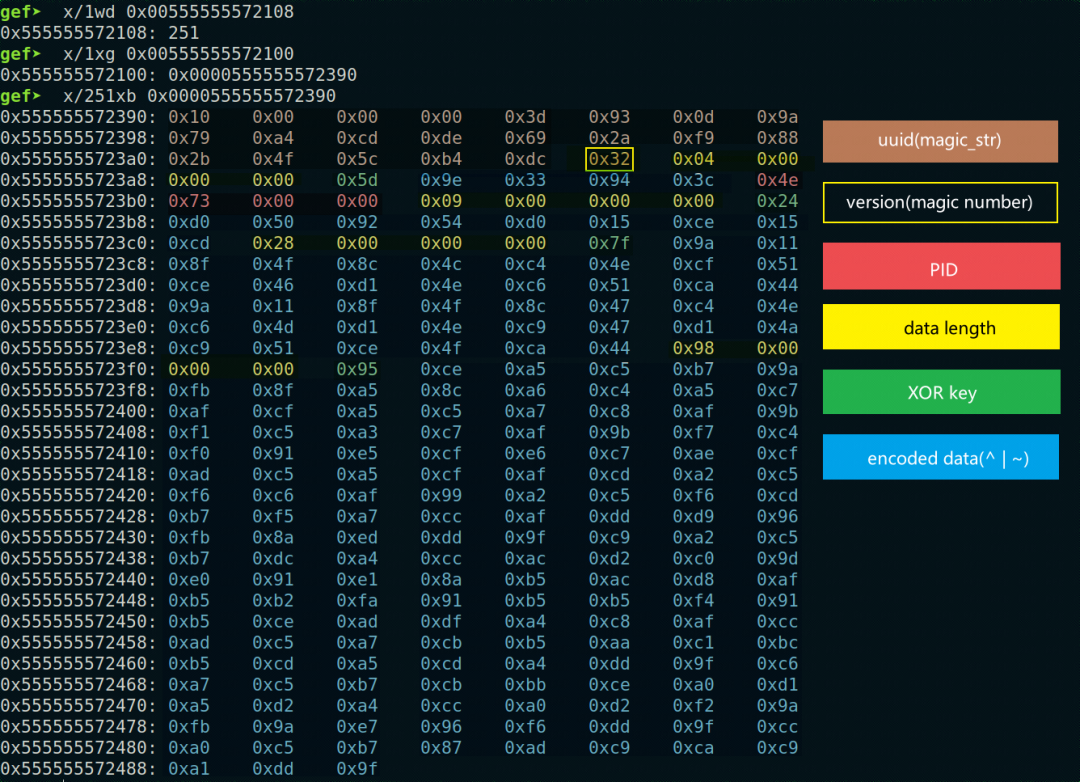Click green byte 0x7f in row 0x5555555723c0
This screenshot has width=1080, height=782.
[x=609, y=243]
